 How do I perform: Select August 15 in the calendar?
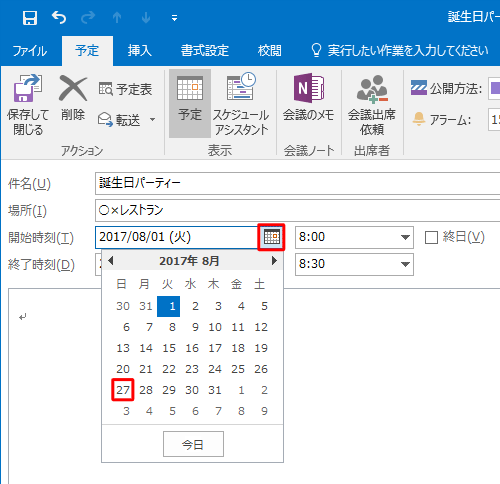(x=169, y=348)
